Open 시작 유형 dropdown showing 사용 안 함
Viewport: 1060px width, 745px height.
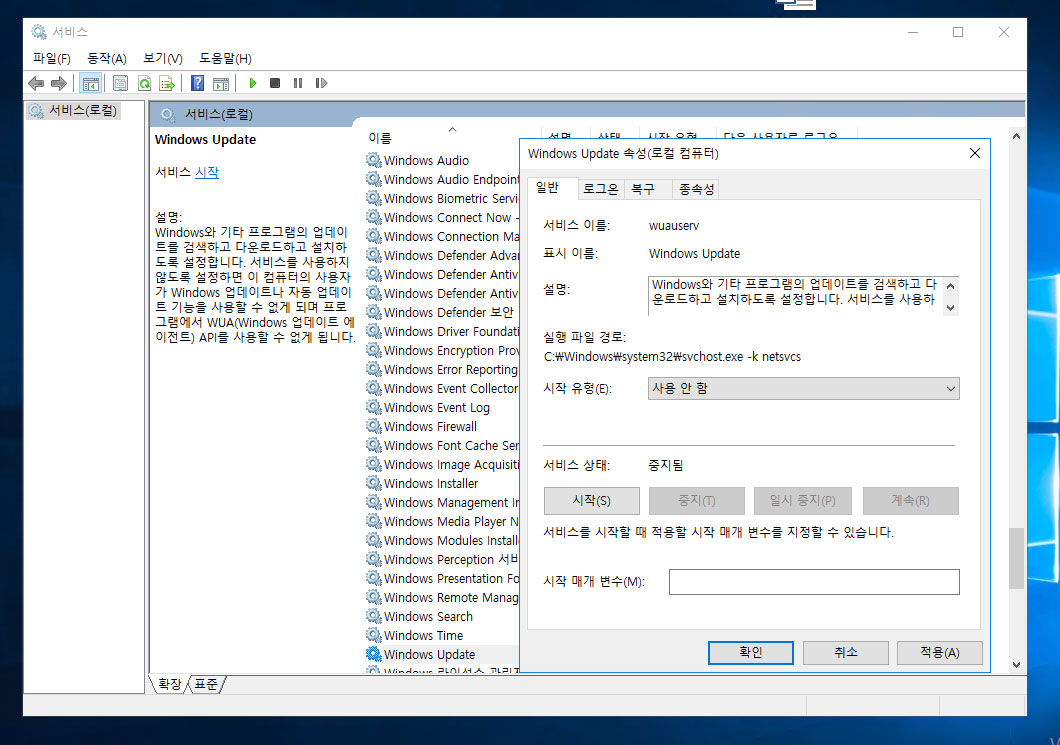pos(803,389)
